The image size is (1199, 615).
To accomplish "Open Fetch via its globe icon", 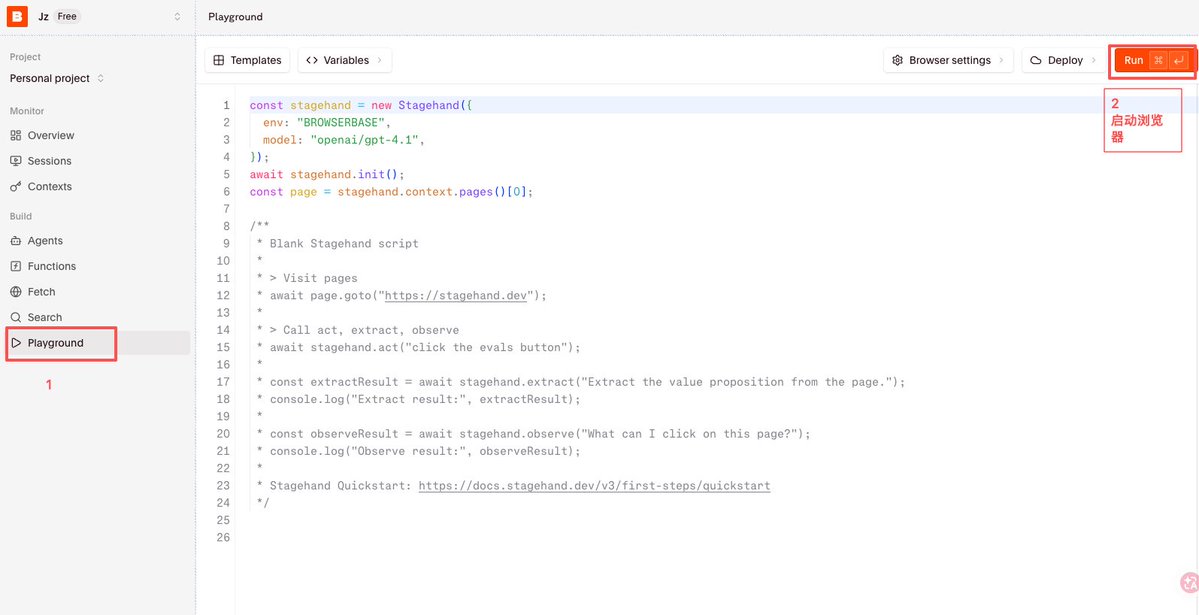I will coord(15,292).
